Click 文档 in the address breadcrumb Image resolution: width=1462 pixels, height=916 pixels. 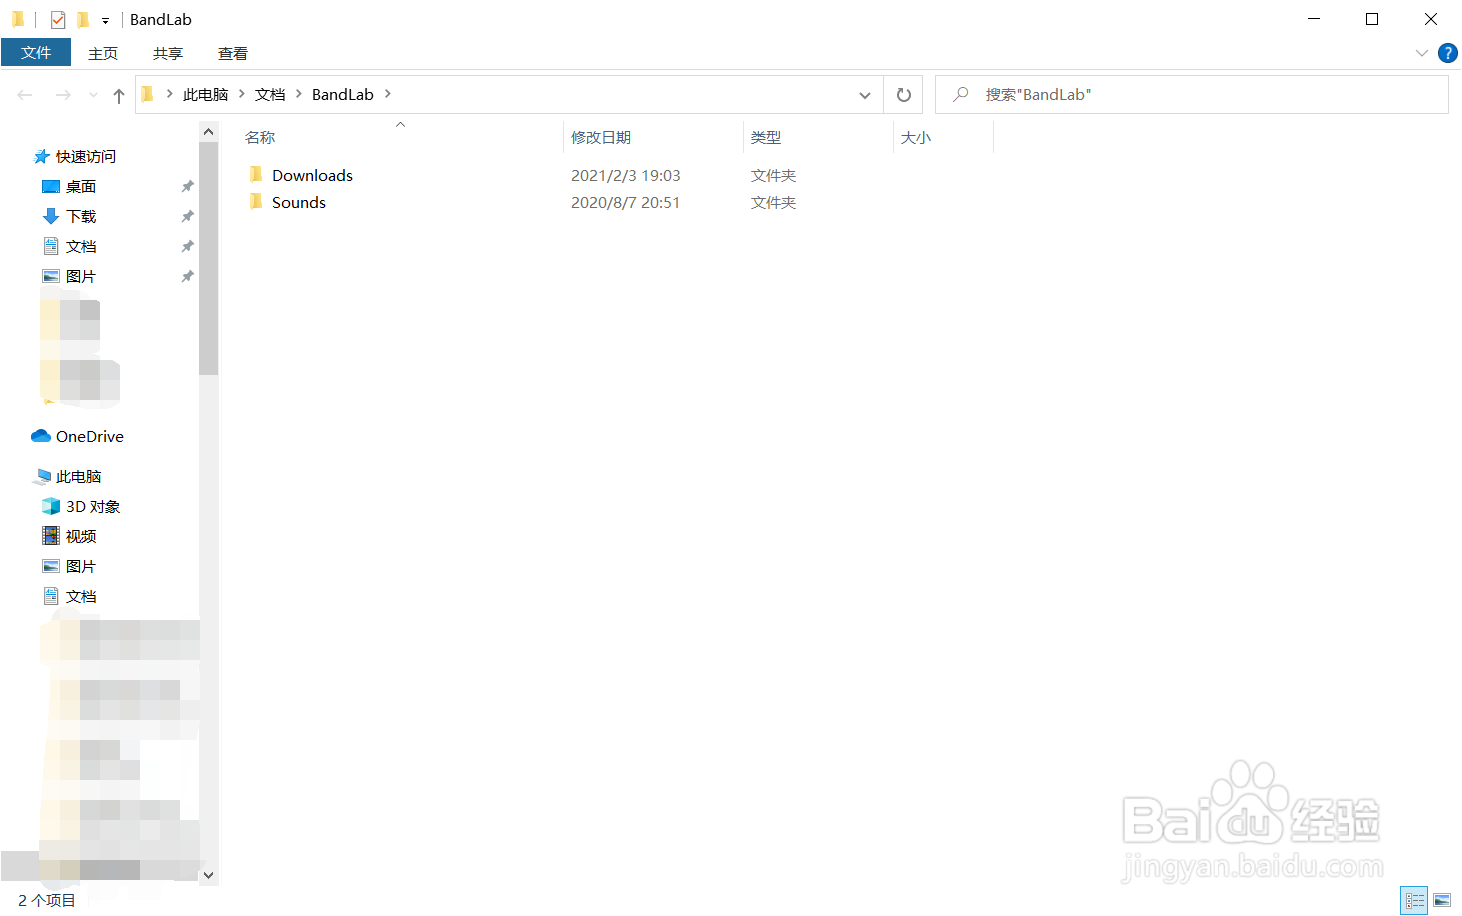tap(270, 94)
